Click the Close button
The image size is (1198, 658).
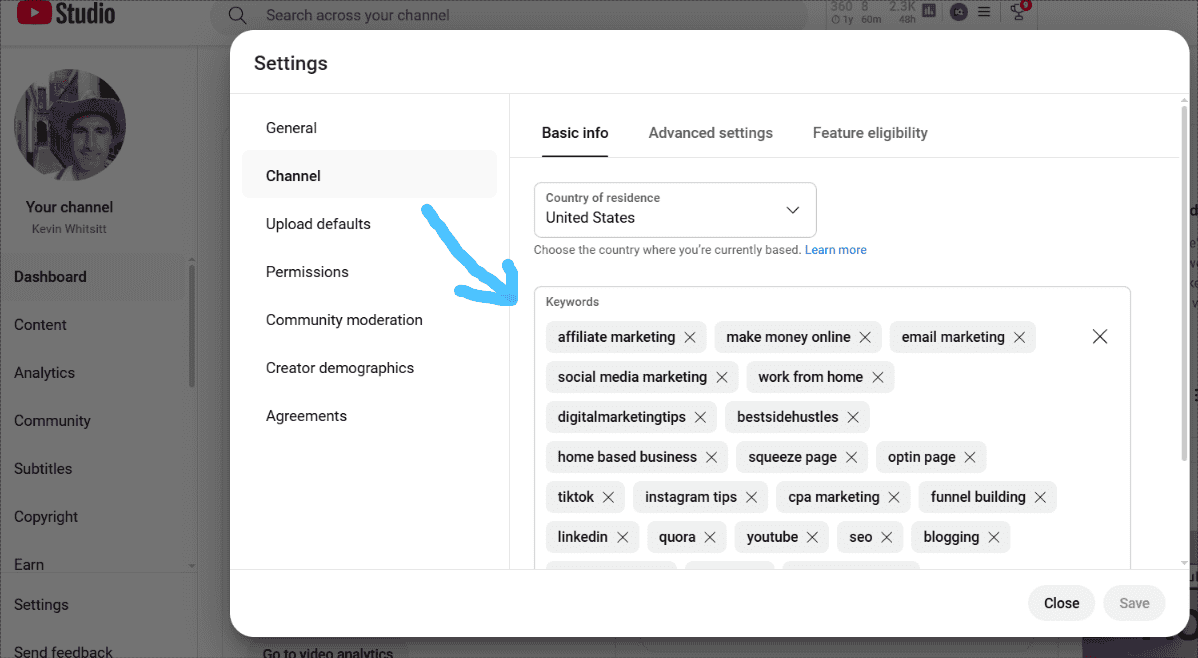click(x=1061, y=603)
